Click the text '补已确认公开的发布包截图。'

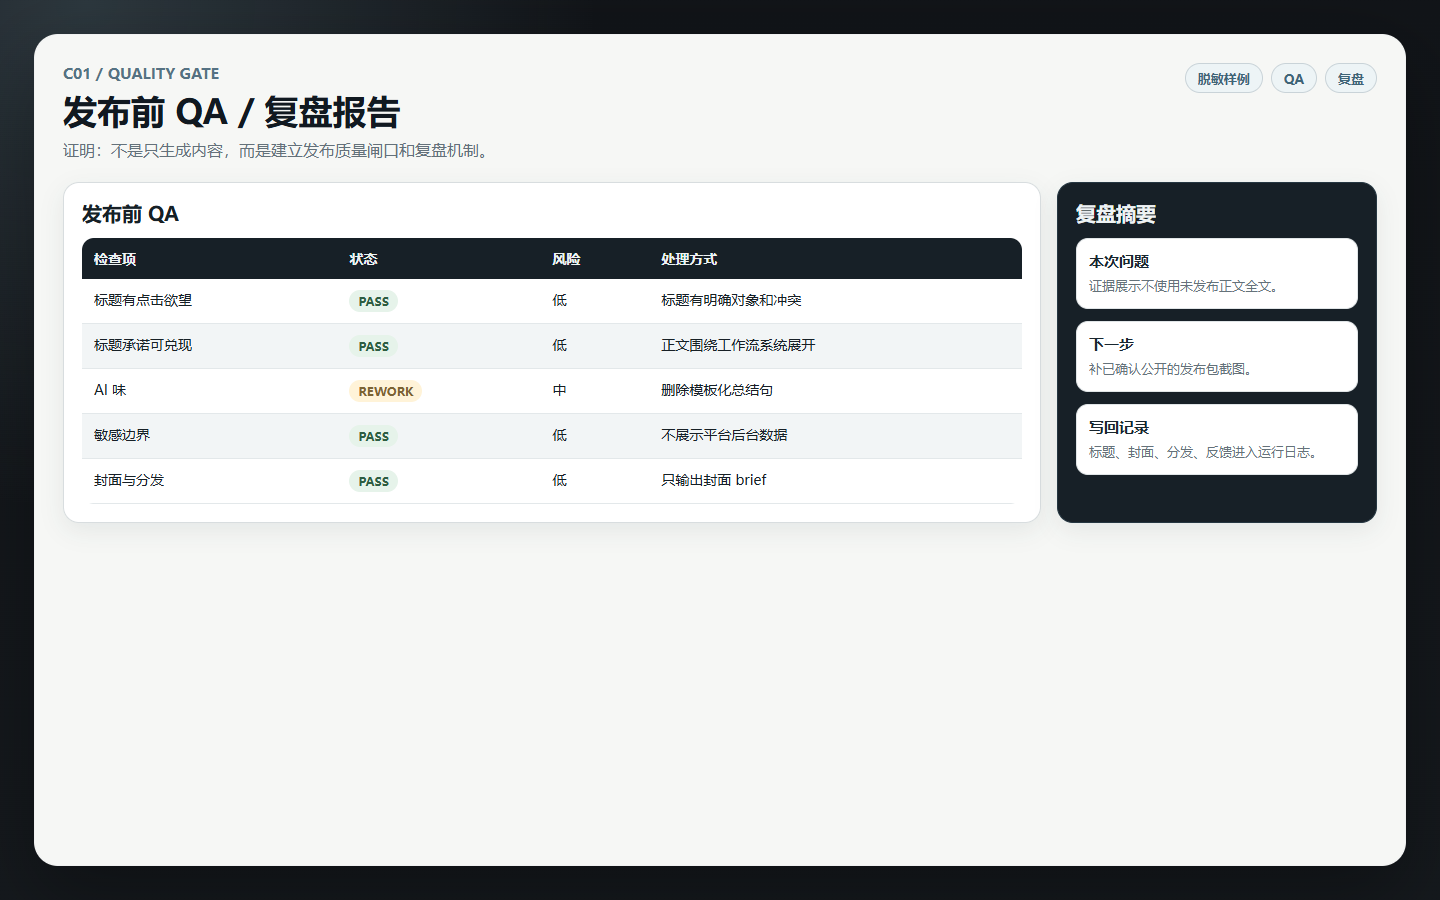coord(1173,369)
